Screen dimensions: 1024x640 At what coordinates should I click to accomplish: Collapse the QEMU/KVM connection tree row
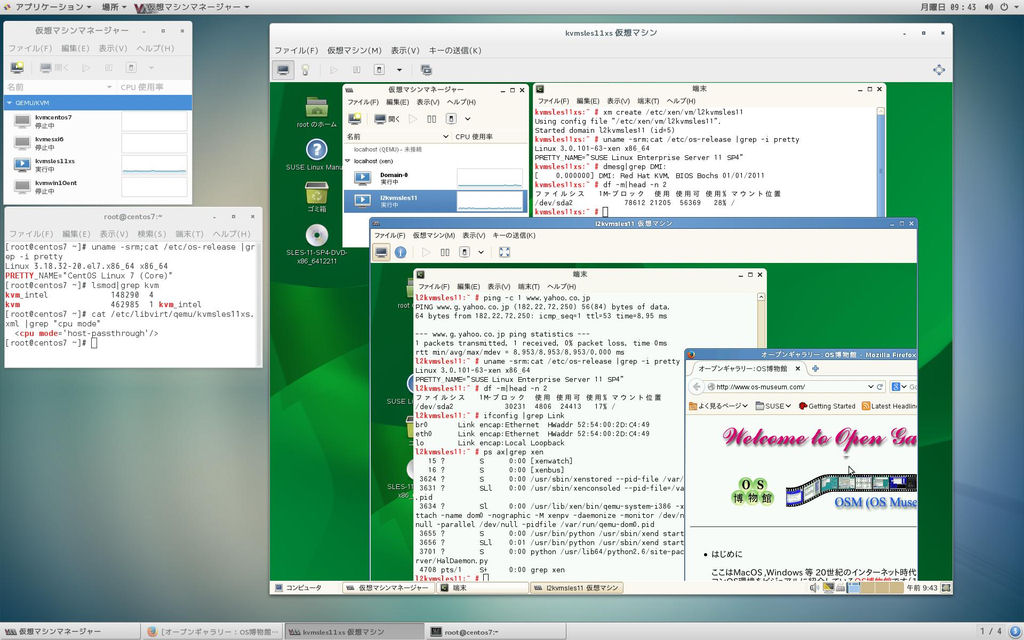(9, 103)
